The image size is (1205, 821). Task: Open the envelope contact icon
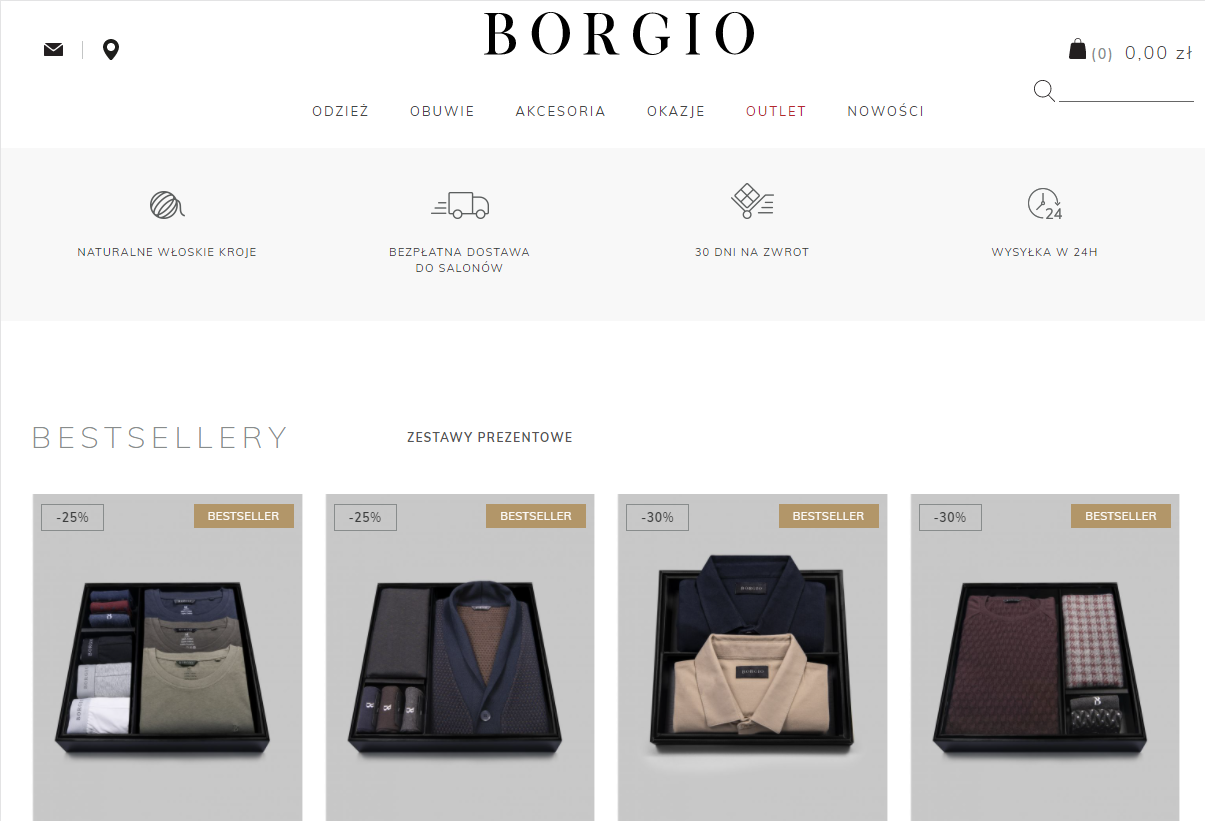[x=53, y=50]
